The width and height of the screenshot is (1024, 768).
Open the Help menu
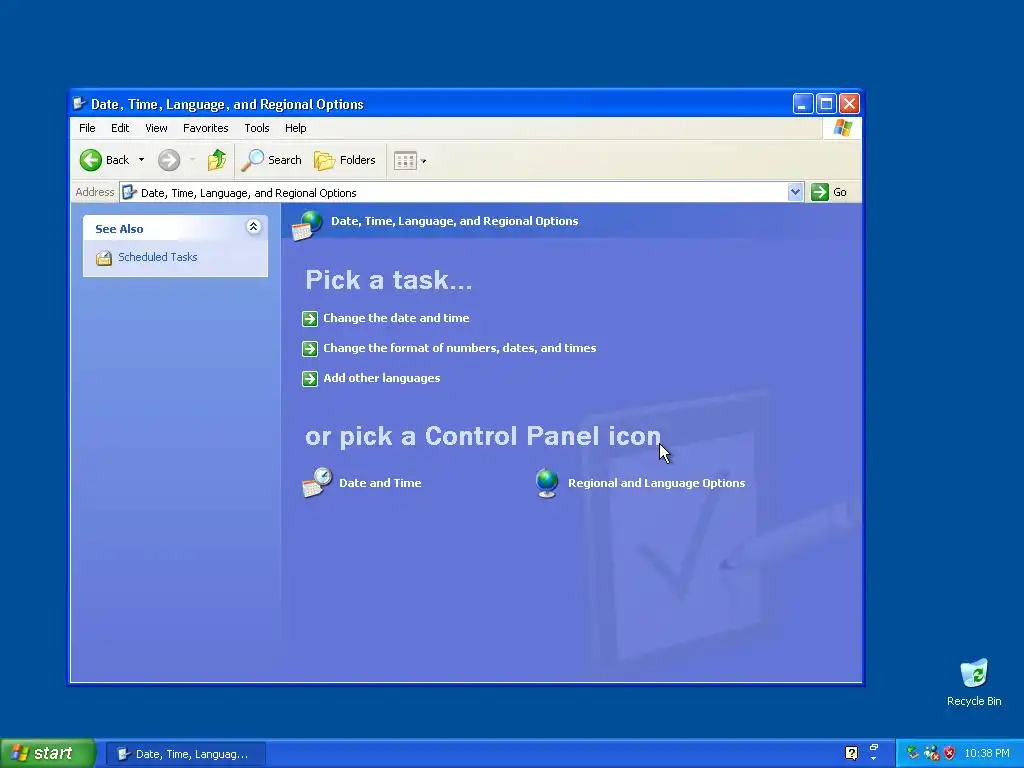tap(295, 128)
